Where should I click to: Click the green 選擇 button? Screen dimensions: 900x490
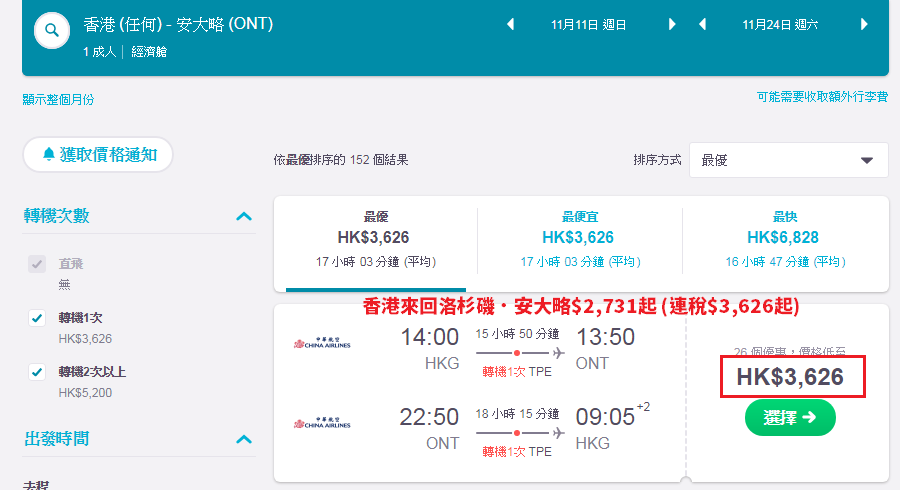click(790, 418)
